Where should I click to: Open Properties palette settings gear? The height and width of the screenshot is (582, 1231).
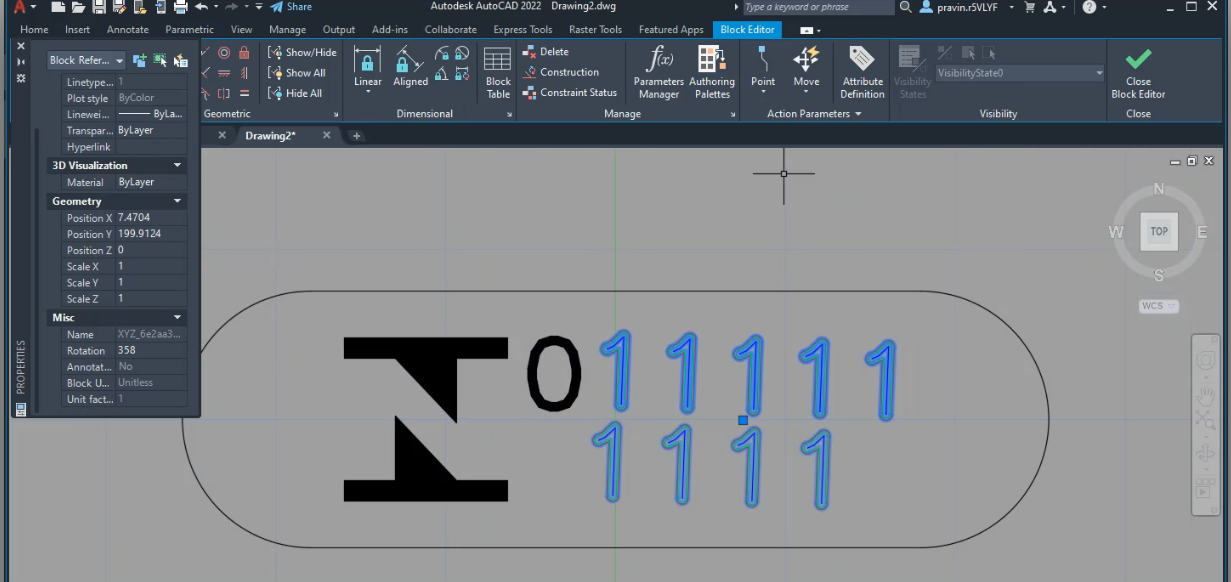click(x=21, y=78)
